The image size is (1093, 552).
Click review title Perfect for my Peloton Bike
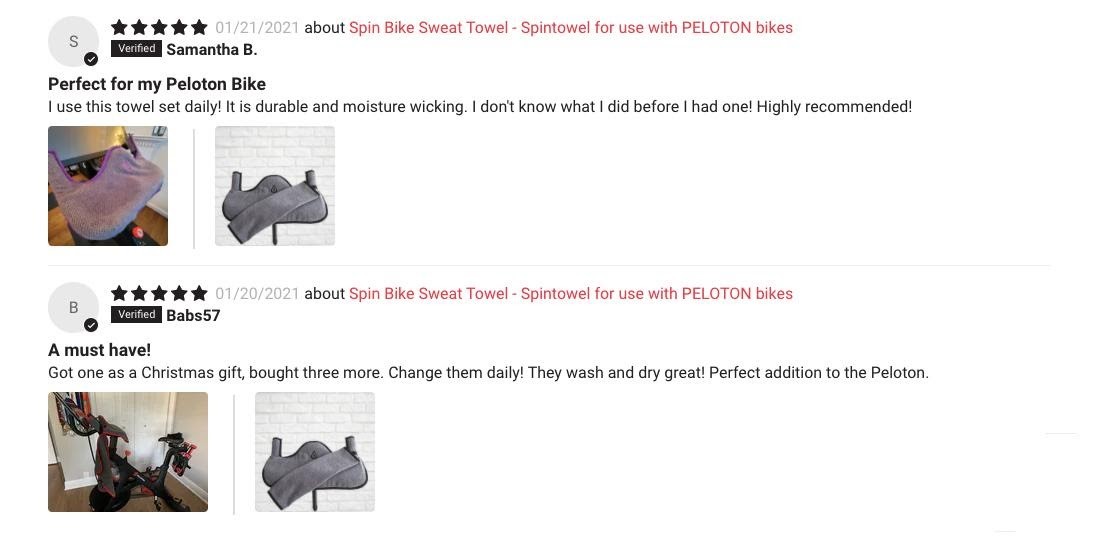pyautogui.click(x=157, y=84)
